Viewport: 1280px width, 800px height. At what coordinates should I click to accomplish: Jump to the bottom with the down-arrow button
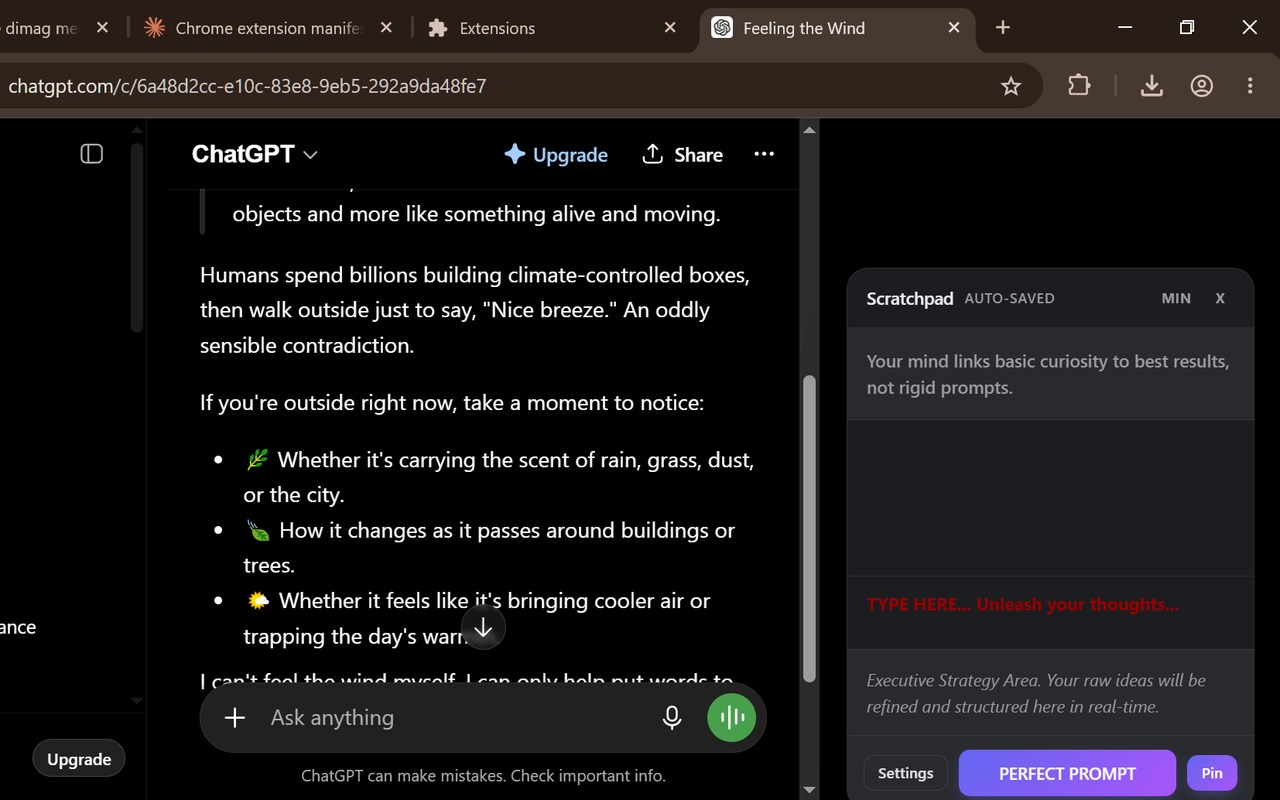click(x=484, y=628)
